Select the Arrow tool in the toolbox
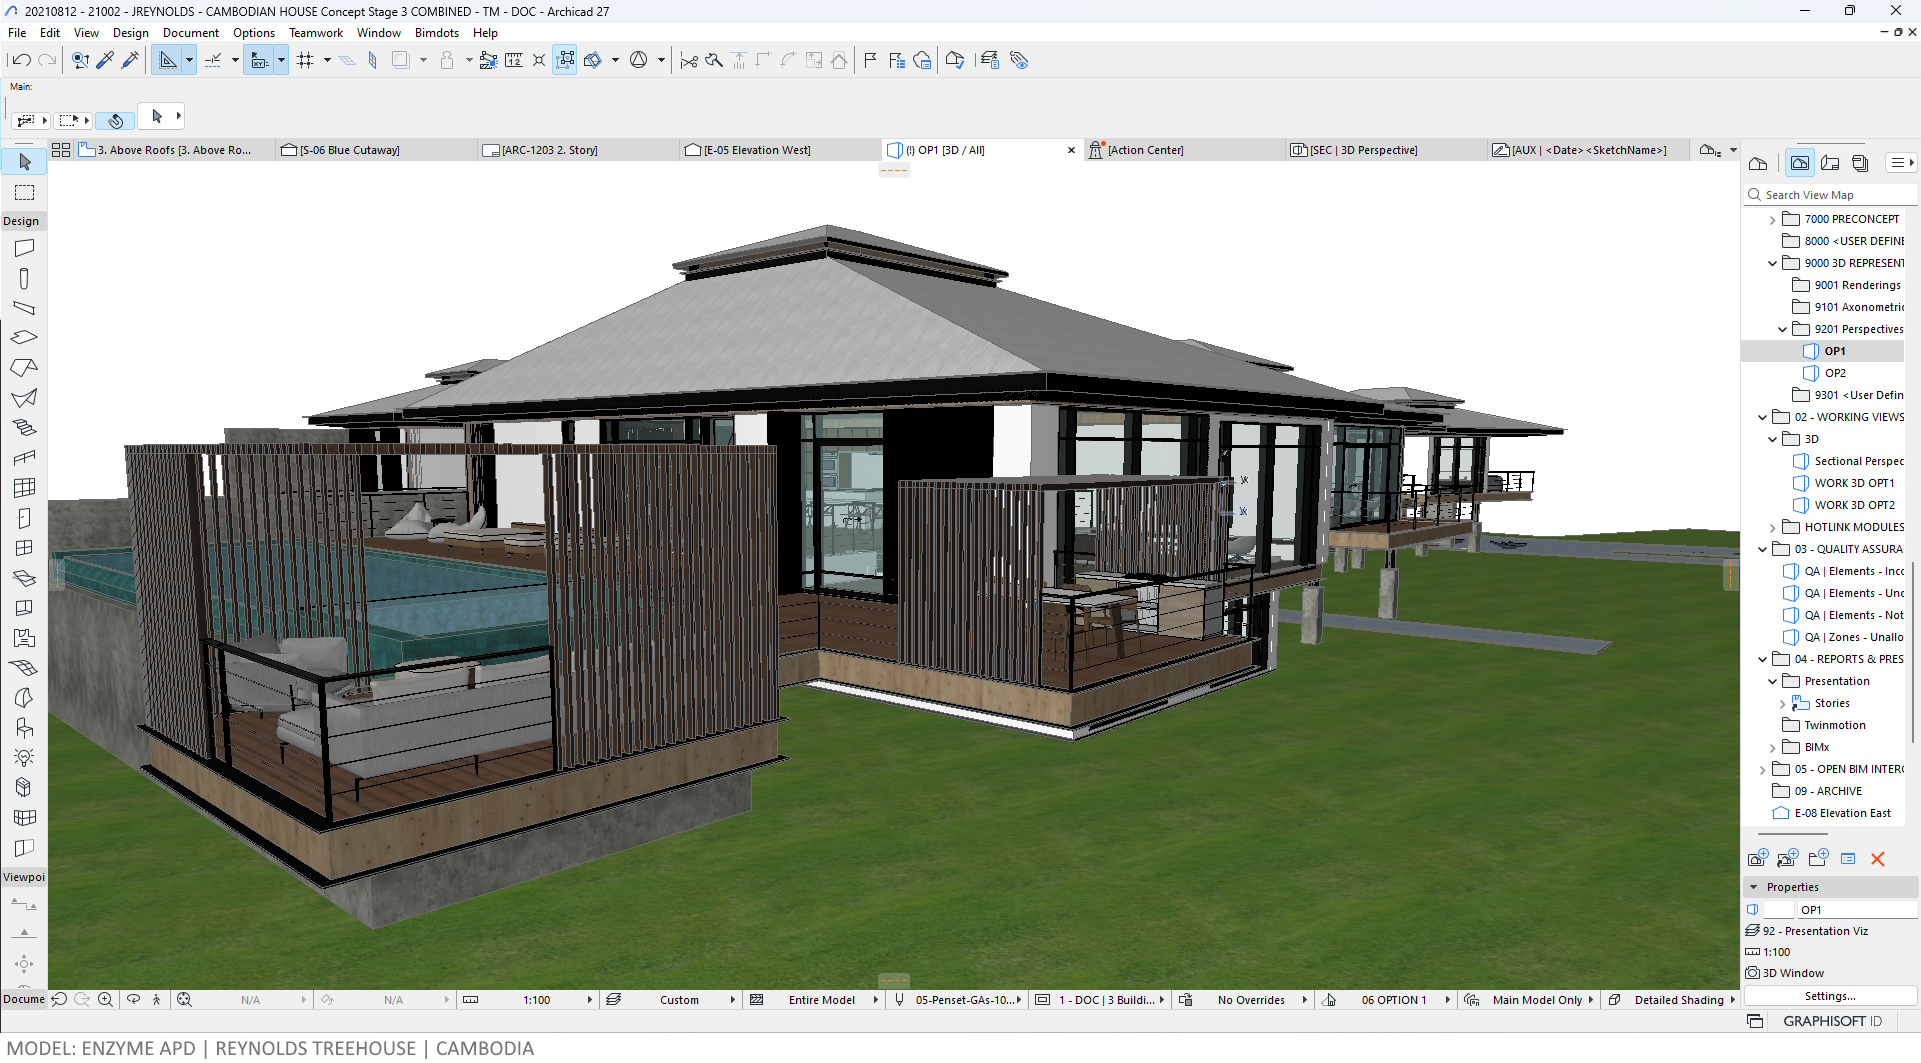The height and width of the screenshot is (1063, 1921). pyautogui.click(x=25, y=161)
